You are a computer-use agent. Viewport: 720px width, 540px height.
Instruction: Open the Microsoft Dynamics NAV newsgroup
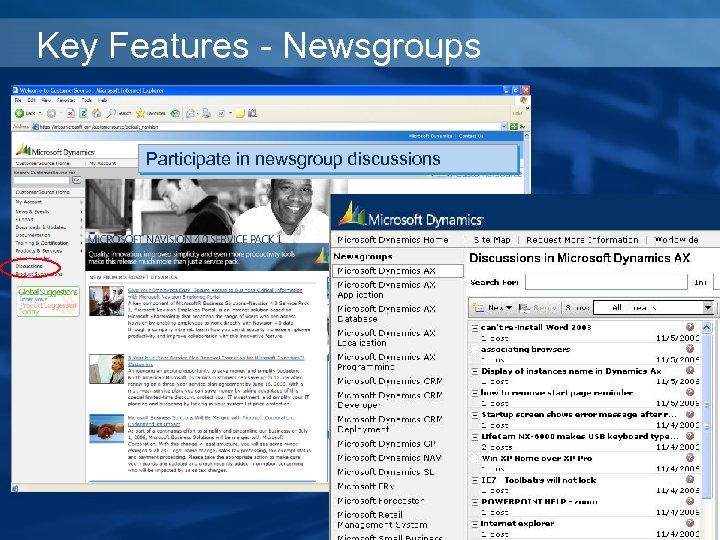coord(389,458)
